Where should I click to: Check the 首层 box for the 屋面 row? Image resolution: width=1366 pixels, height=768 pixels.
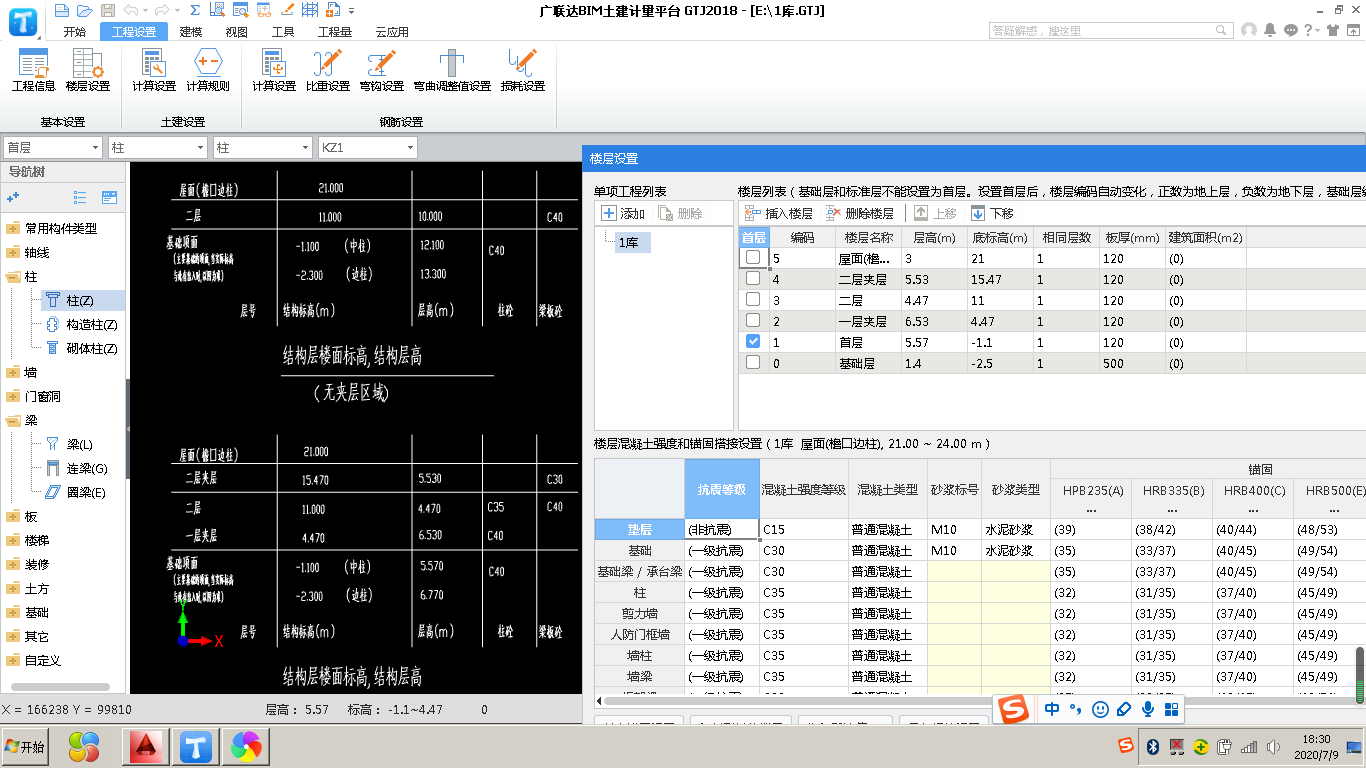pyautogui.click(x=753, y=258)
